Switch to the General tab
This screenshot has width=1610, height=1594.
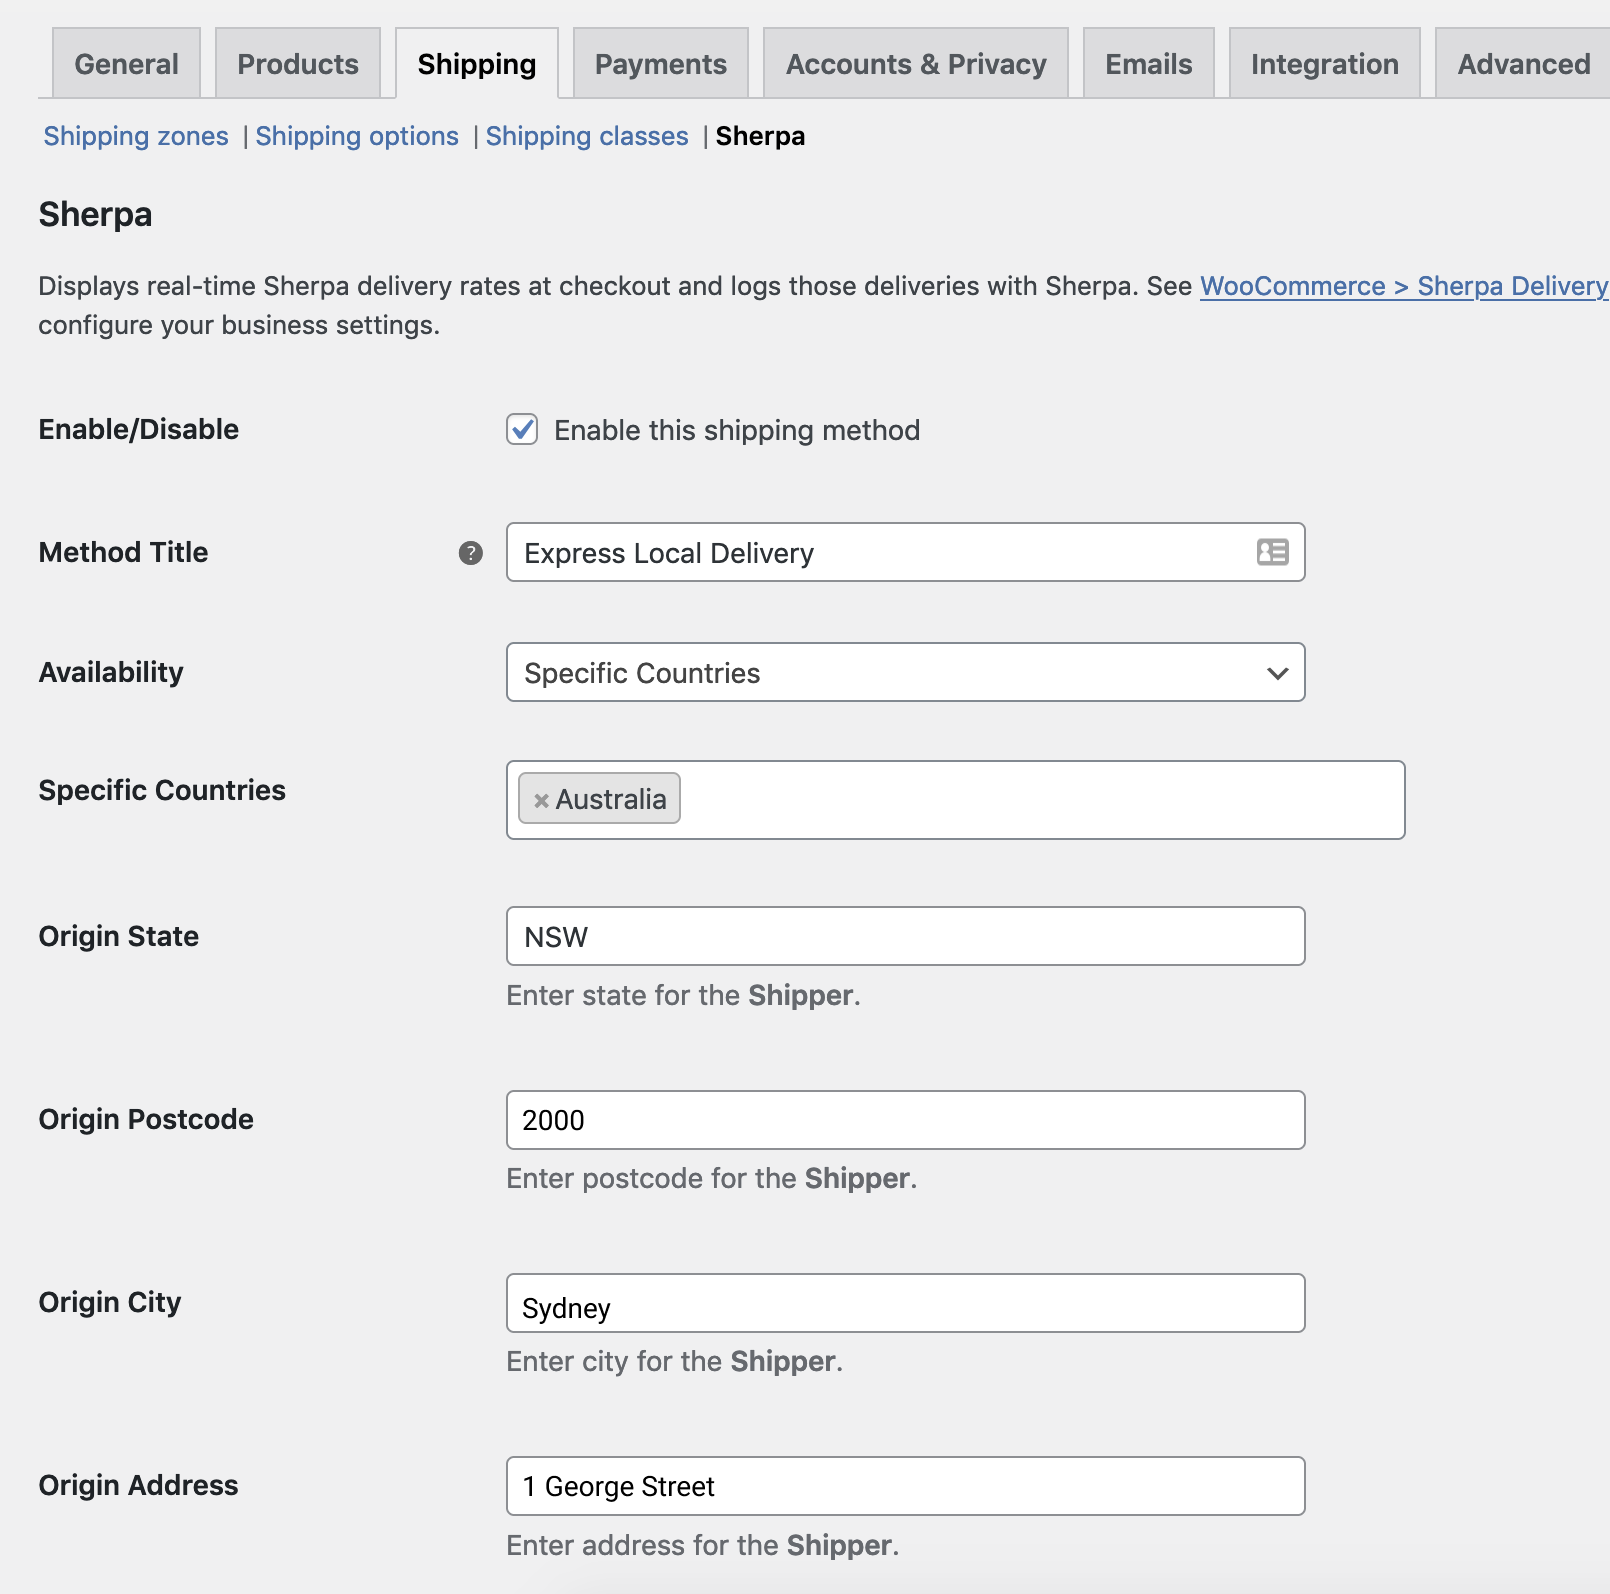126,64
